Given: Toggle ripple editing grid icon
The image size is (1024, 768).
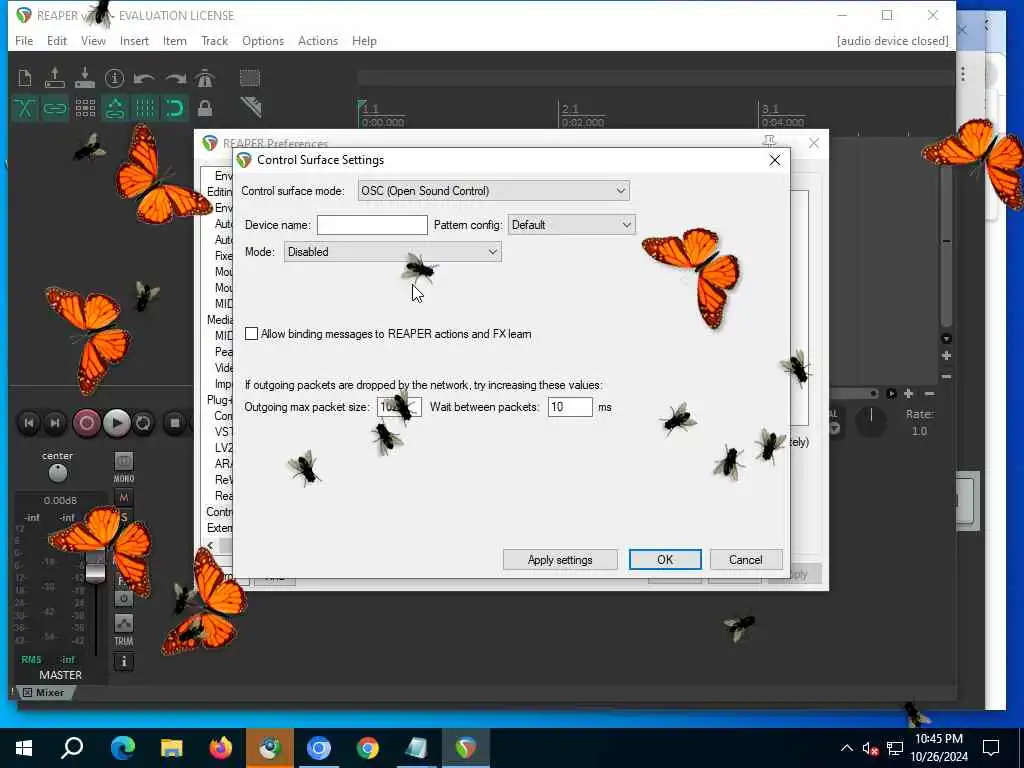Looking at the screenshot, I should pyautogui.click(x=85, y=108).
